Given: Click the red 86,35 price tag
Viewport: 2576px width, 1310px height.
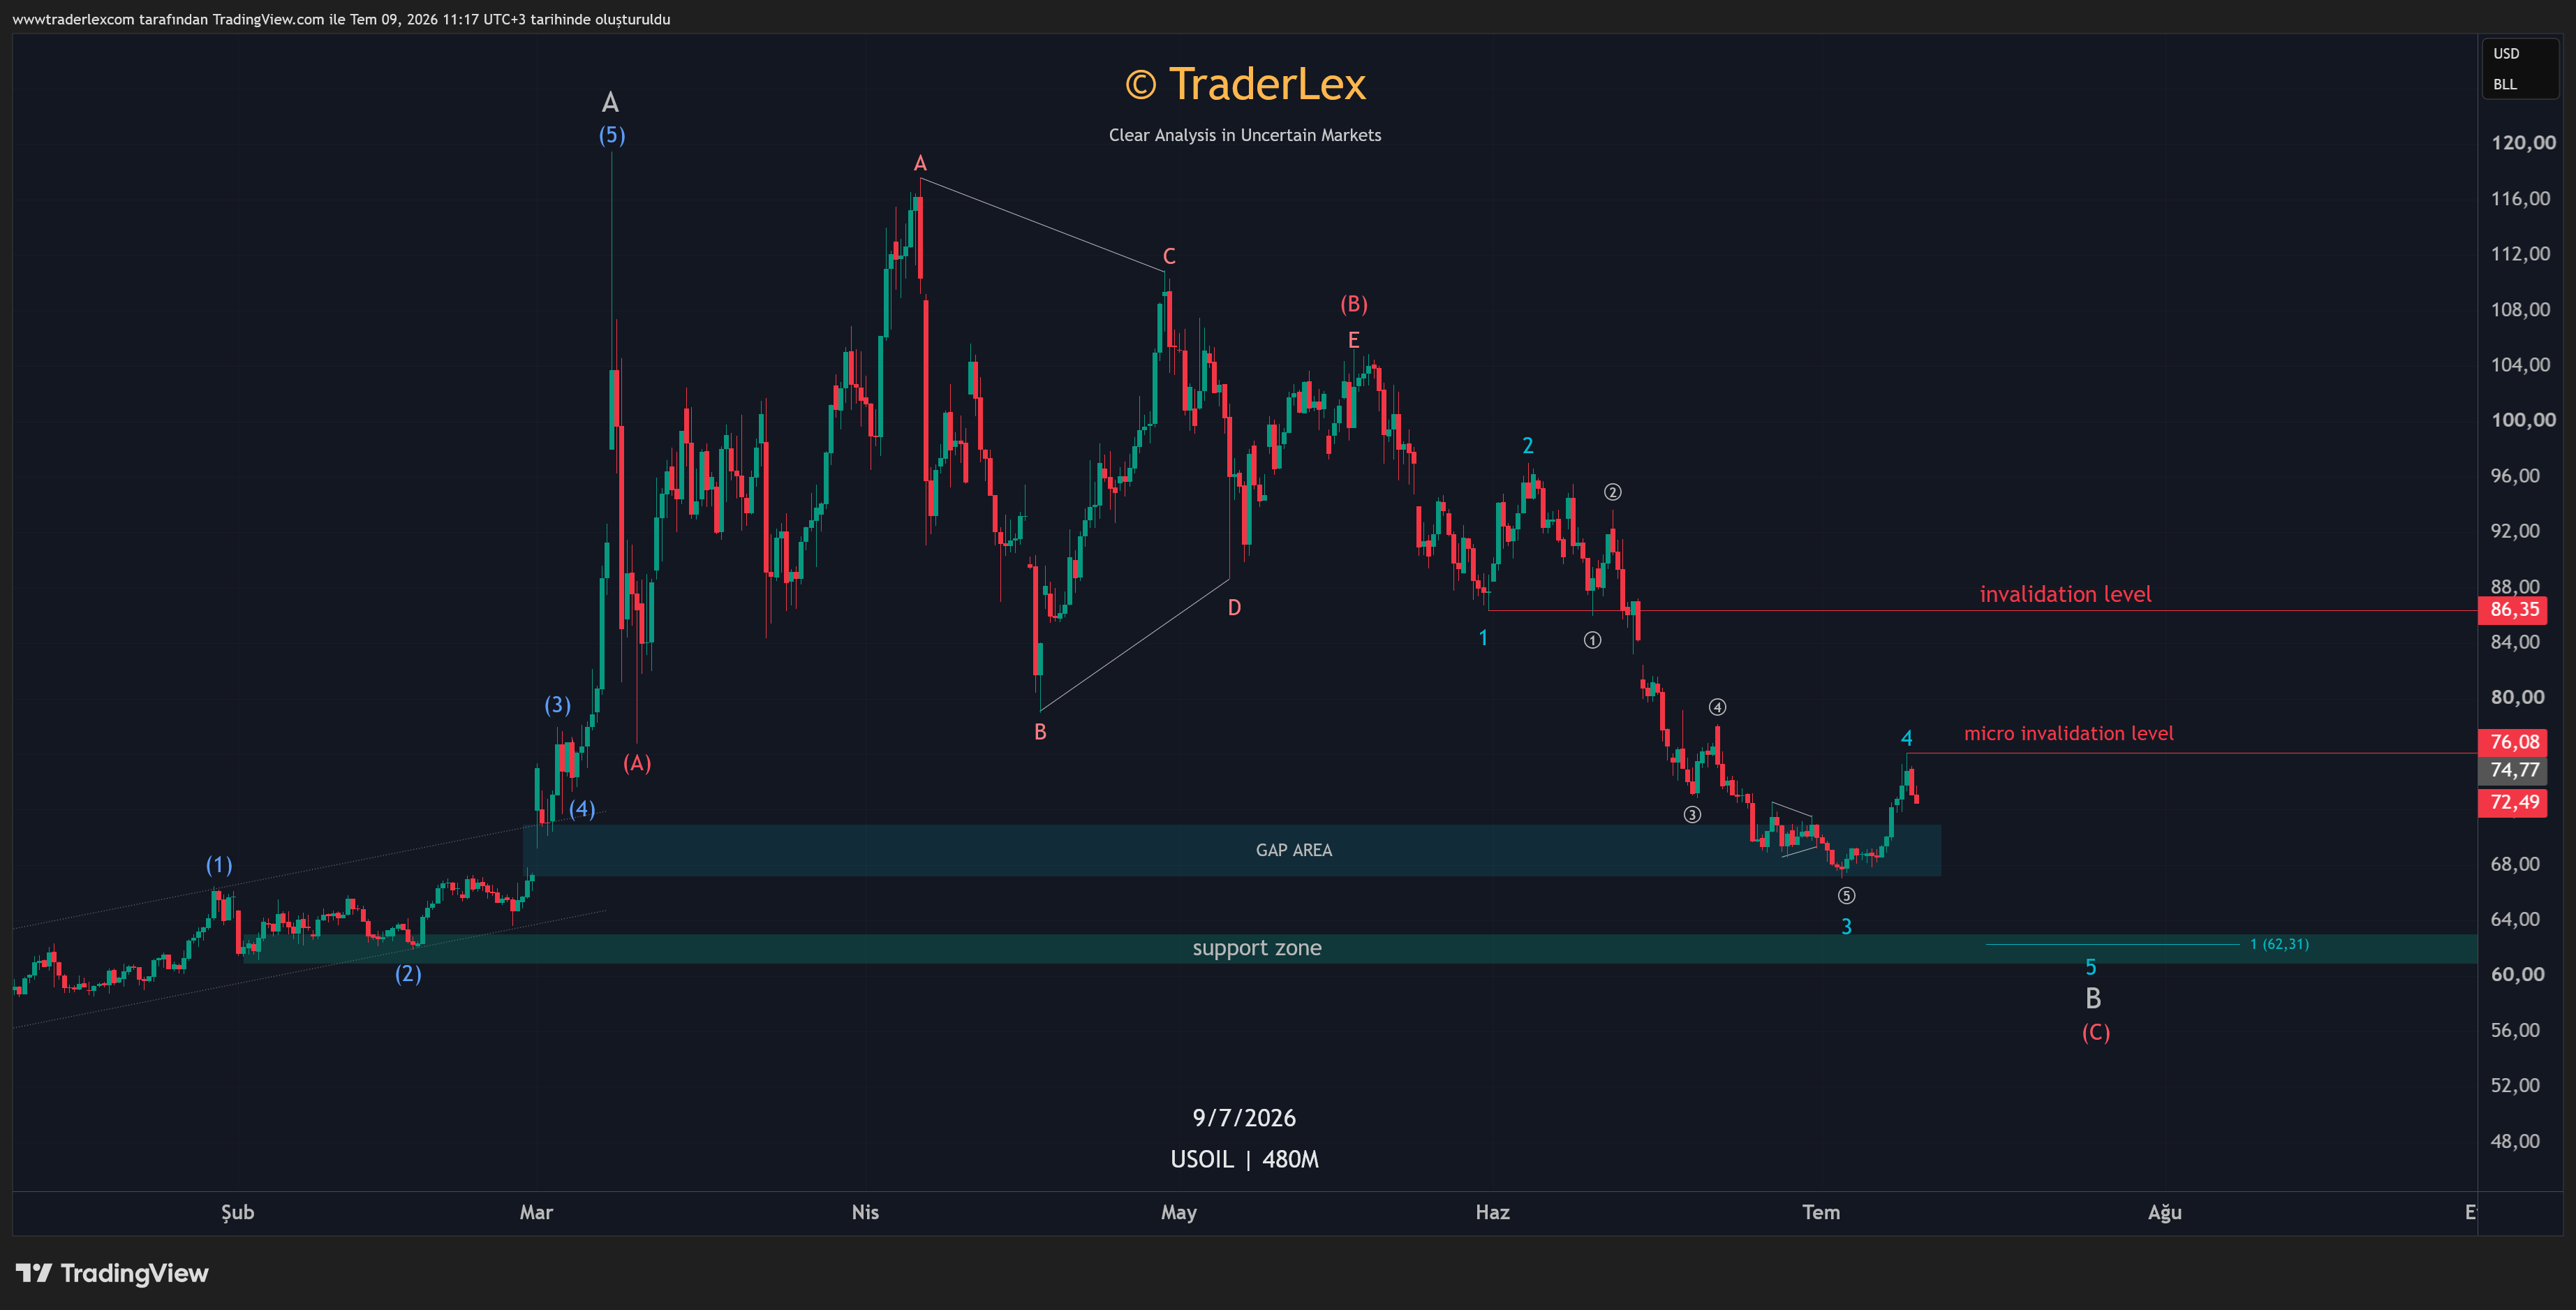Looking at the screenshot, I should click(x=2513, y=609).
